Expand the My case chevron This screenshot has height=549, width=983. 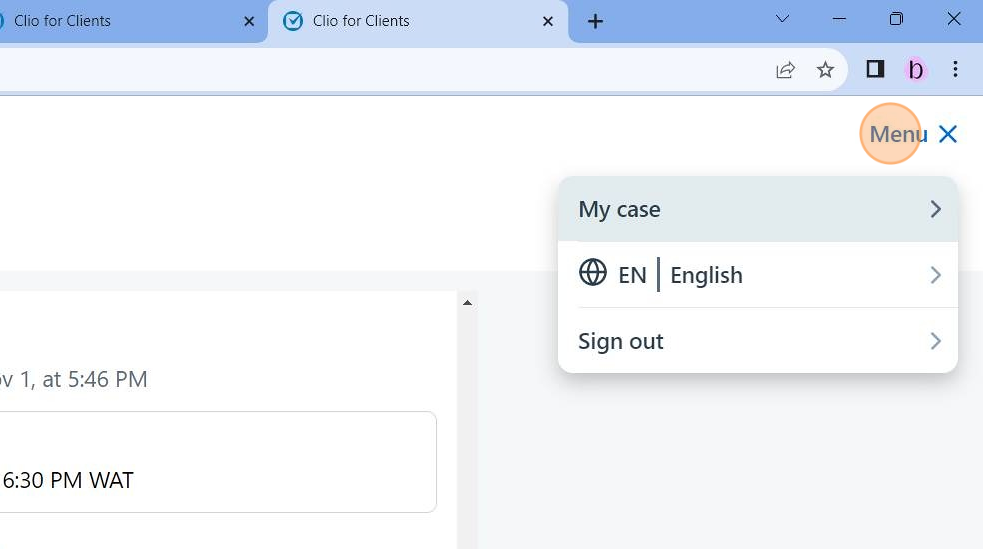tap(935, 209)
